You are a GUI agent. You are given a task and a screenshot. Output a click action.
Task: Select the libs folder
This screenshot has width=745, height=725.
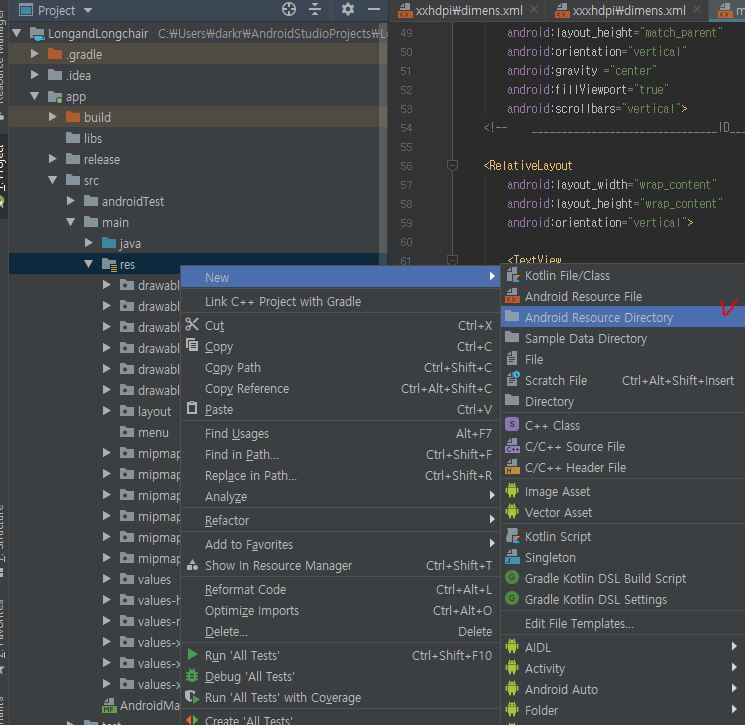pos(93,138)
